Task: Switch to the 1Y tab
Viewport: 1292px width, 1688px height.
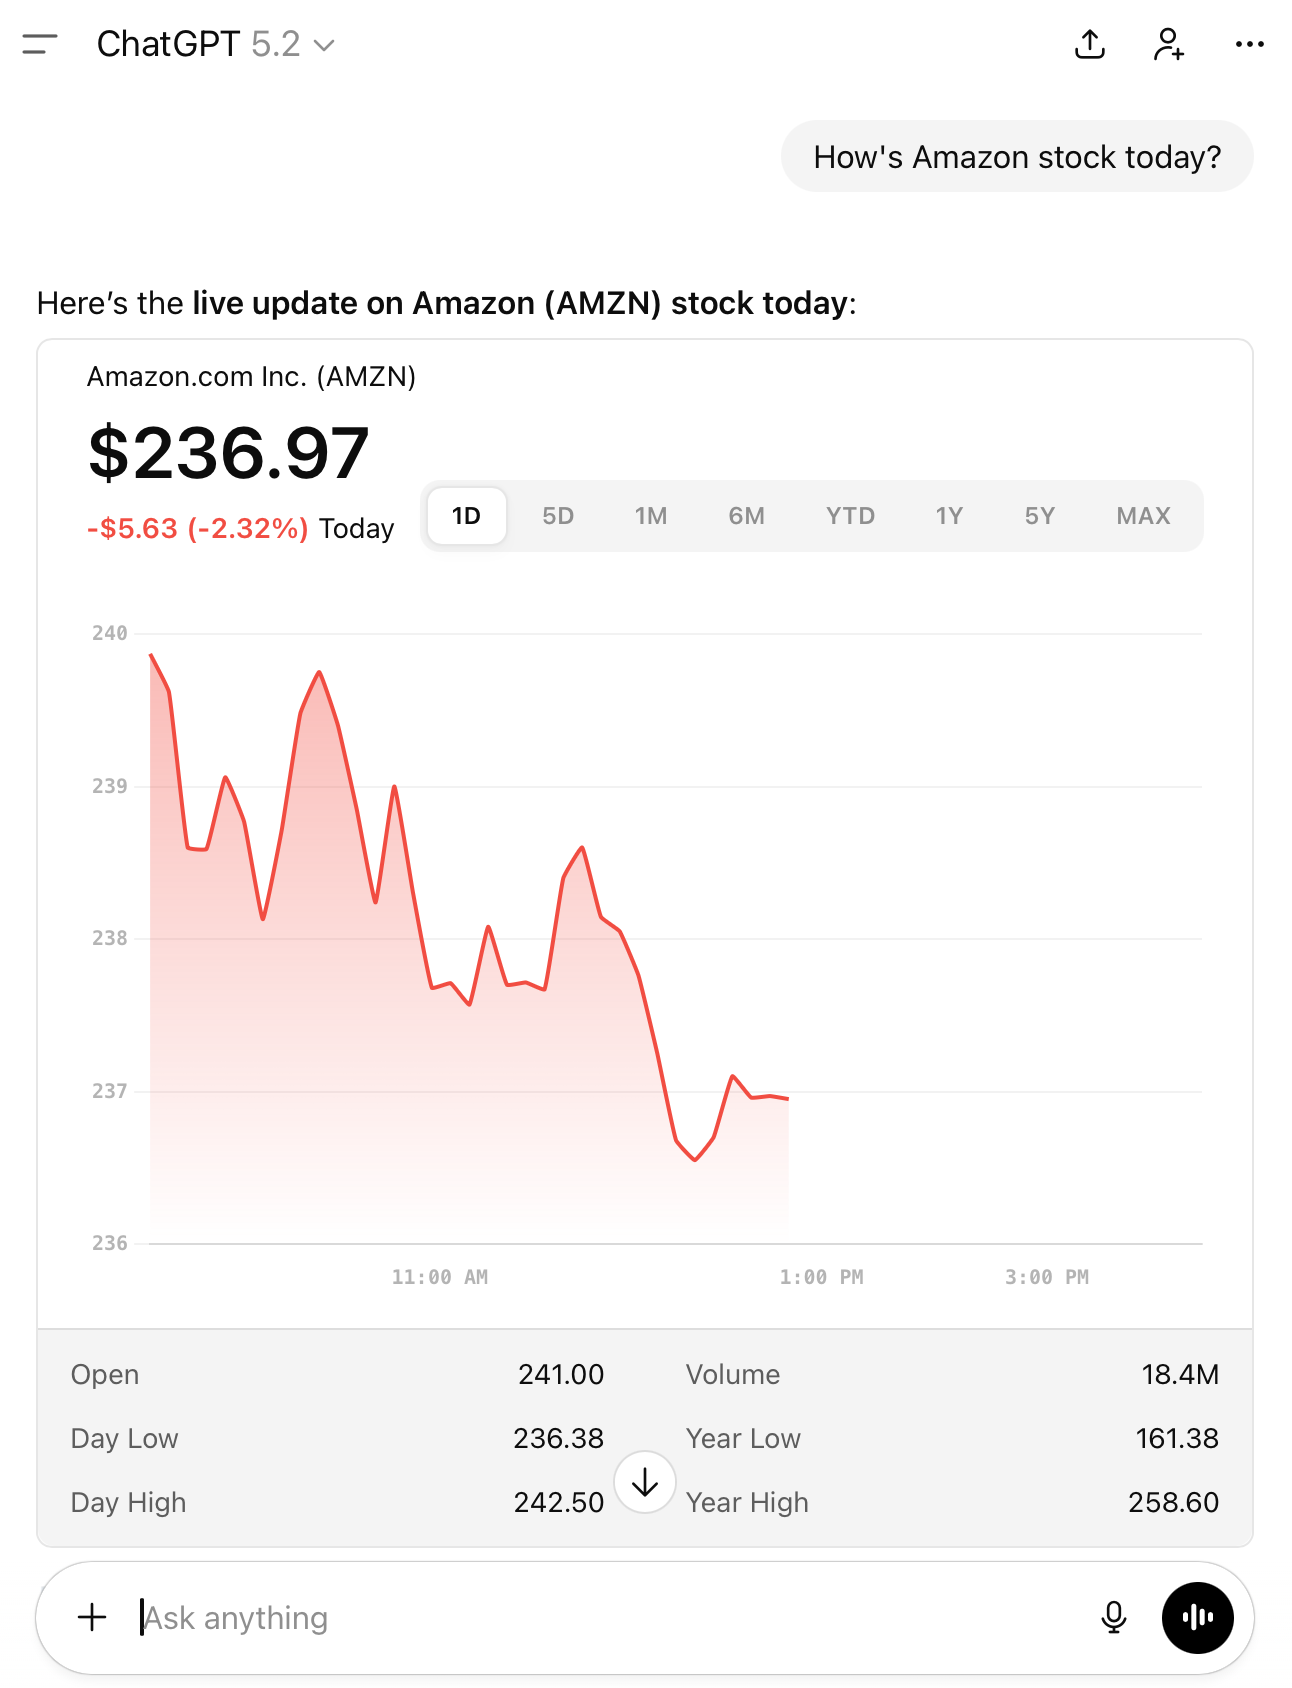Action: click(948, 516)
